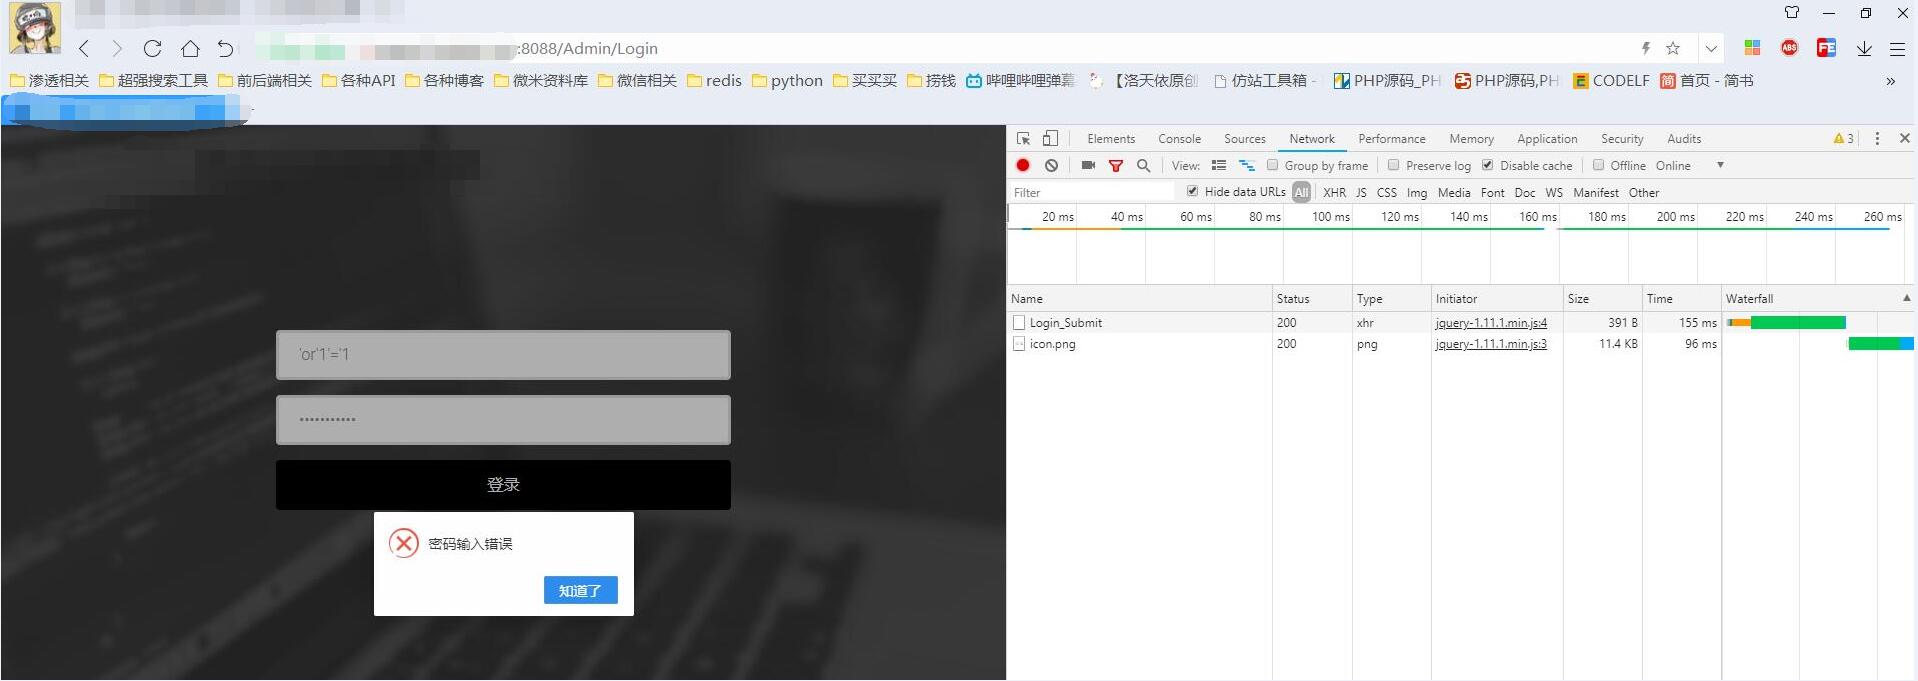Open the 渗透相关 bookmark folder
Image resolution: width=1918 pixels, height=681 pixels.
49,80
